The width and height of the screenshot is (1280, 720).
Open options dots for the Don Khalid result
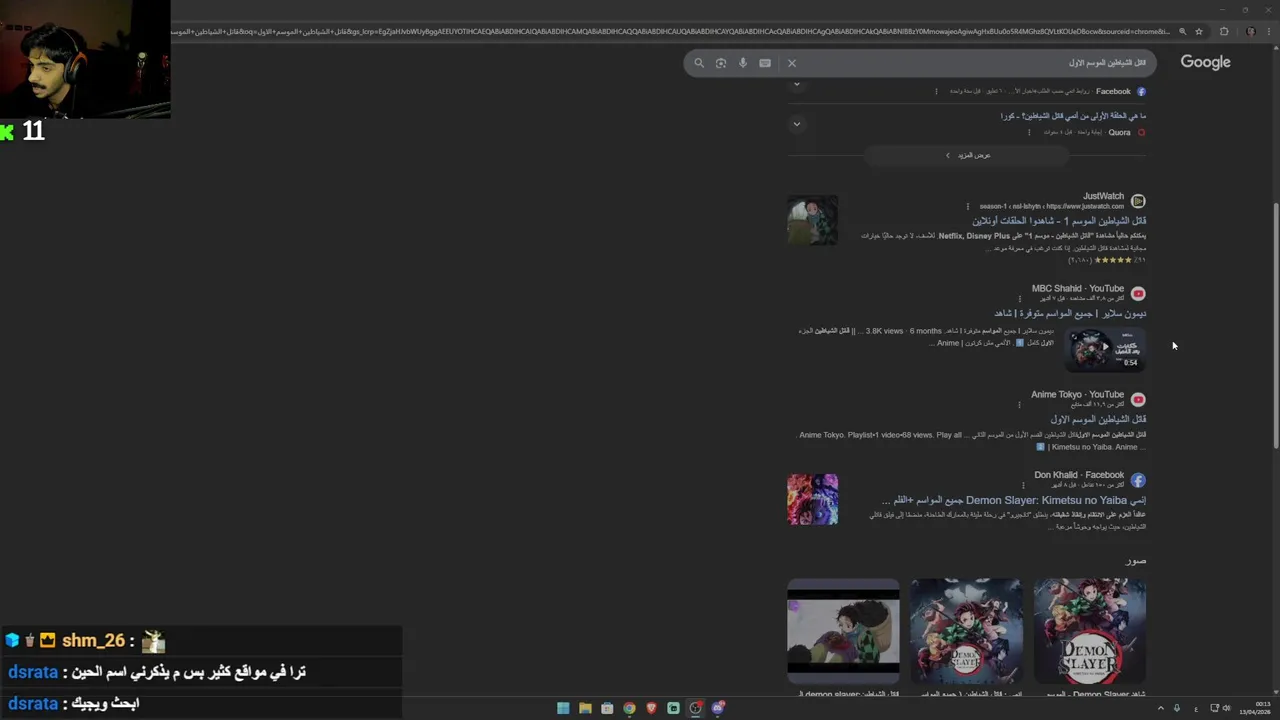(1023, 485)
